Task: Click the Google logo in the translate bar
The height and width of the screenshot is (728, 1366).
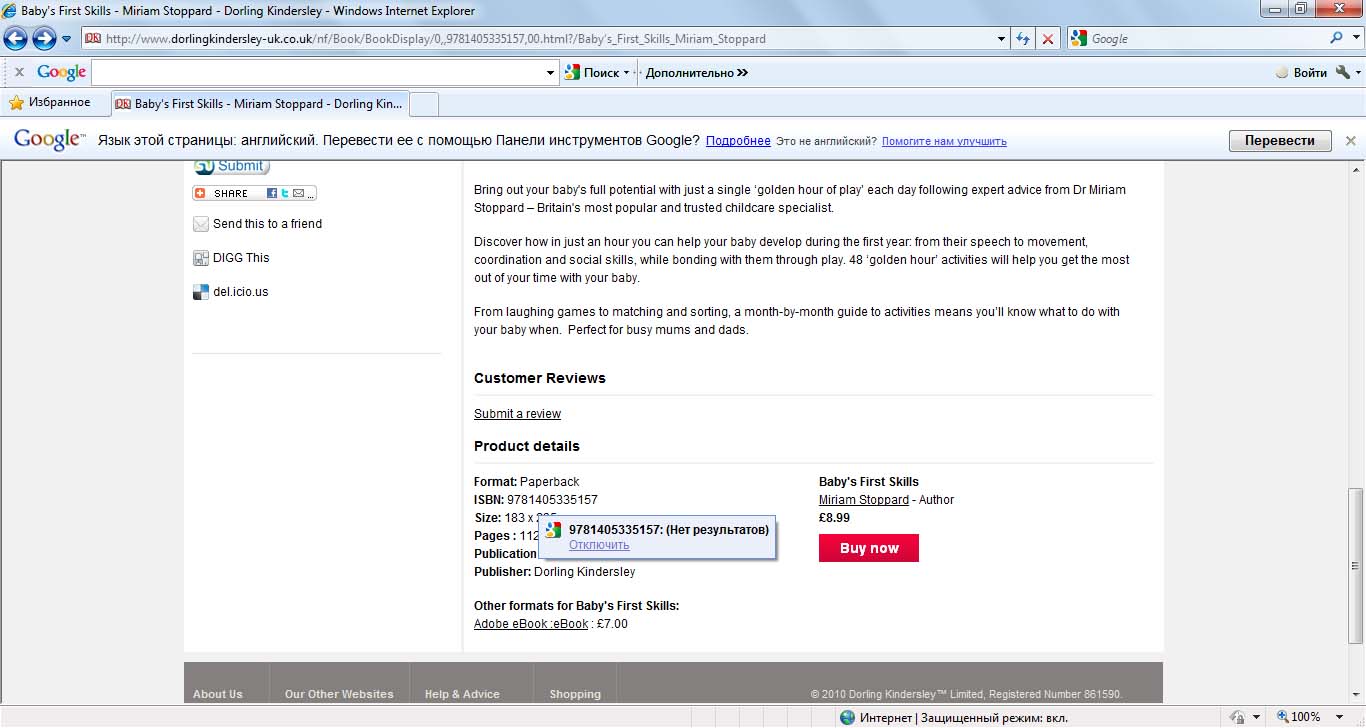Action: point(49,140)
